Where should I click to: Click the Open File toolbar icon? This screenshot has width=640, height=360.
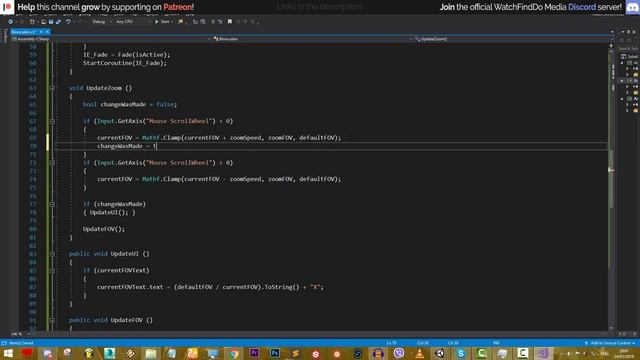[x=43, y=22]
